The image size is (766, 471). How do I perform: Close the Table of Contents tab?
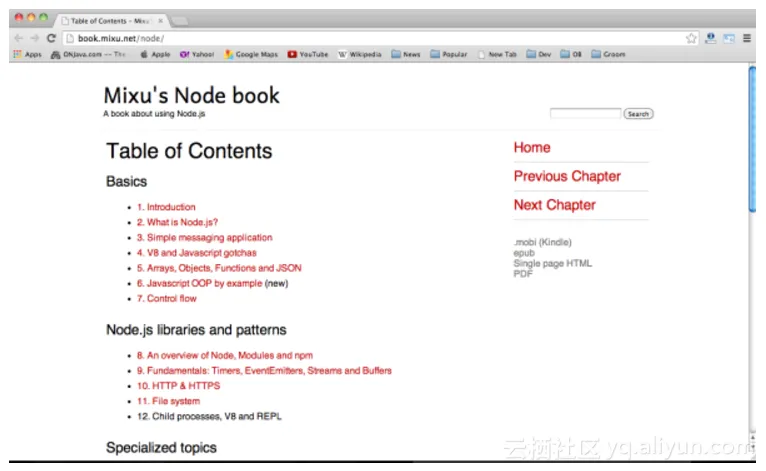point(160,21)
